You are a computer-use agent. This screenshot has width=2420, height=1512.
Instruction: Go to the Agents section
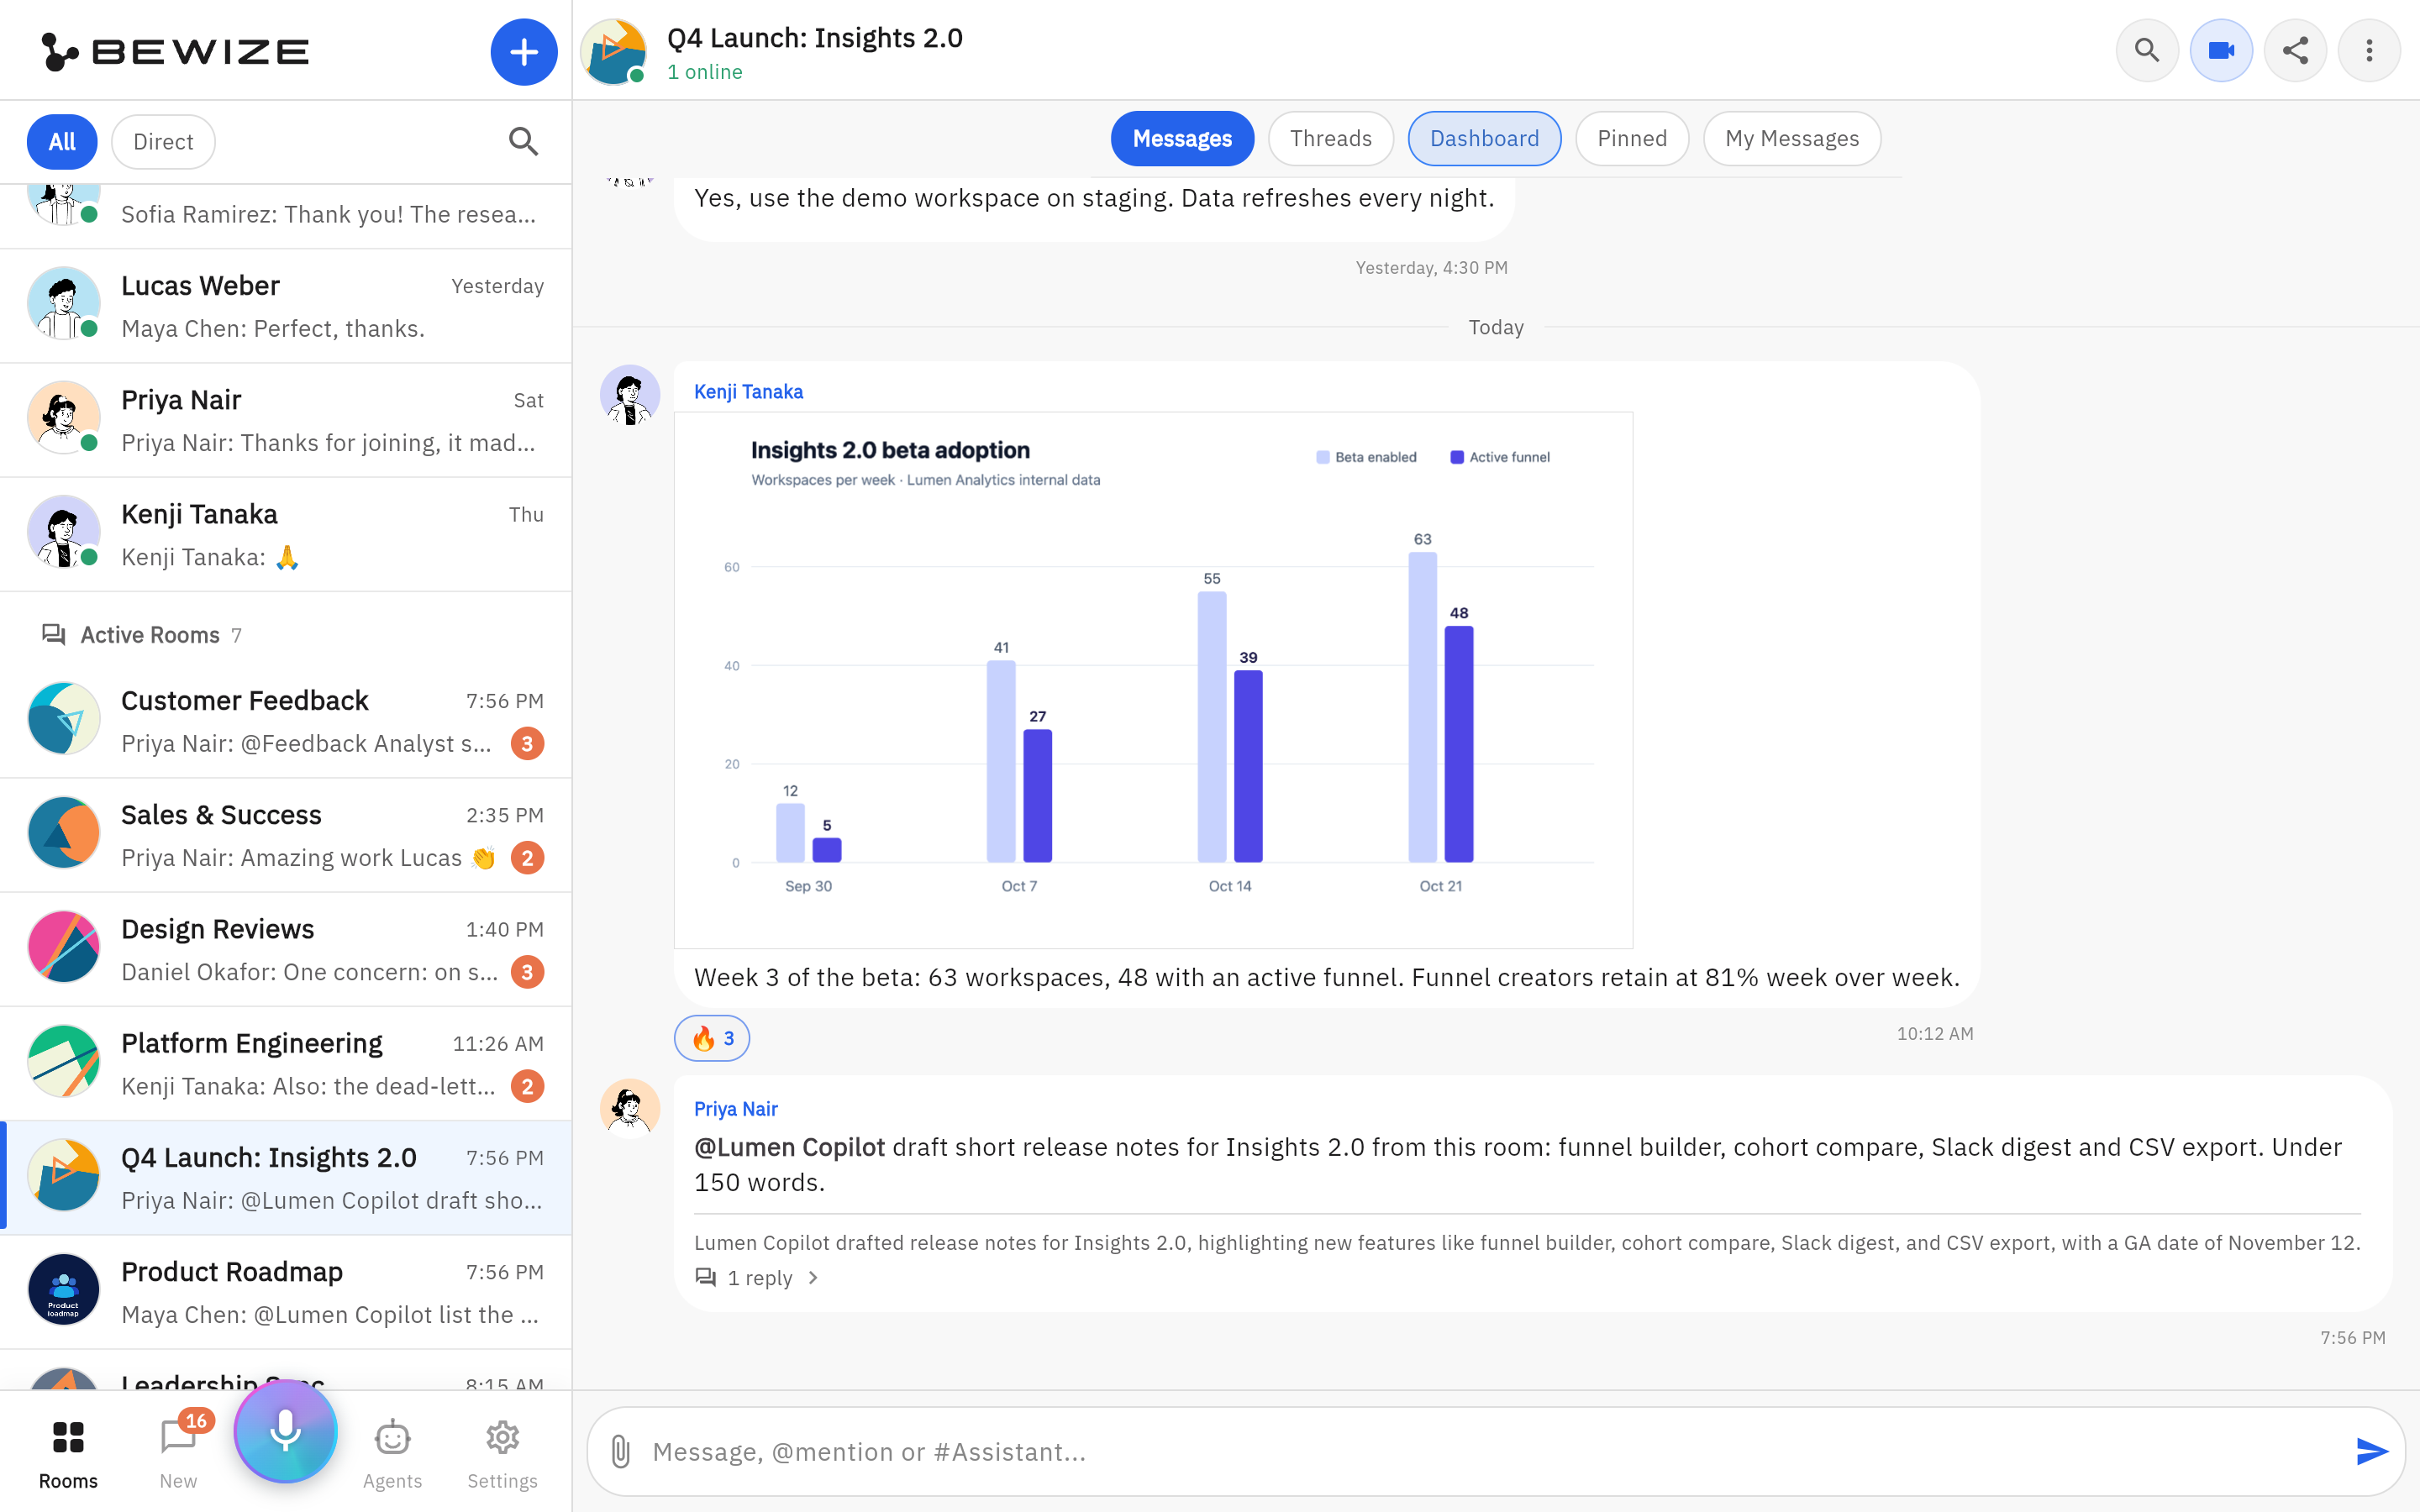point(392,1454)
